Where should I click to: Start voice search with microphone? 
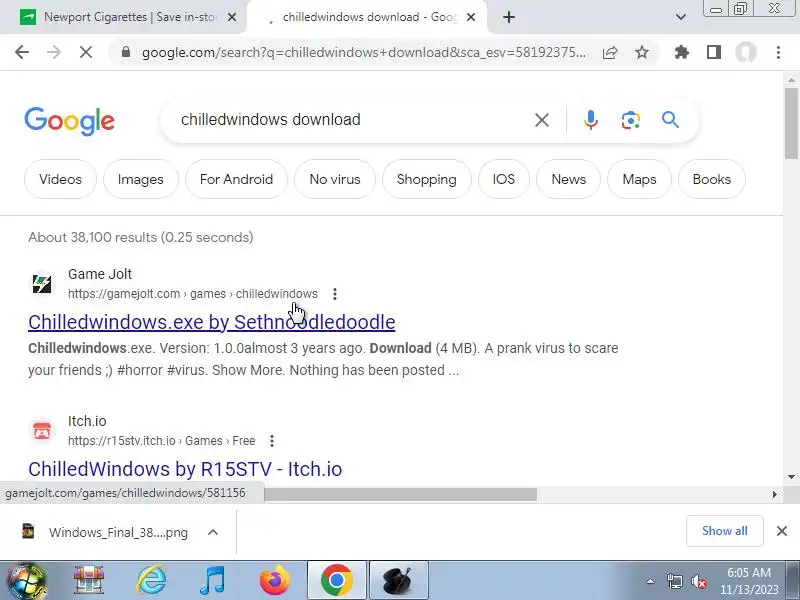pos(591,120)
